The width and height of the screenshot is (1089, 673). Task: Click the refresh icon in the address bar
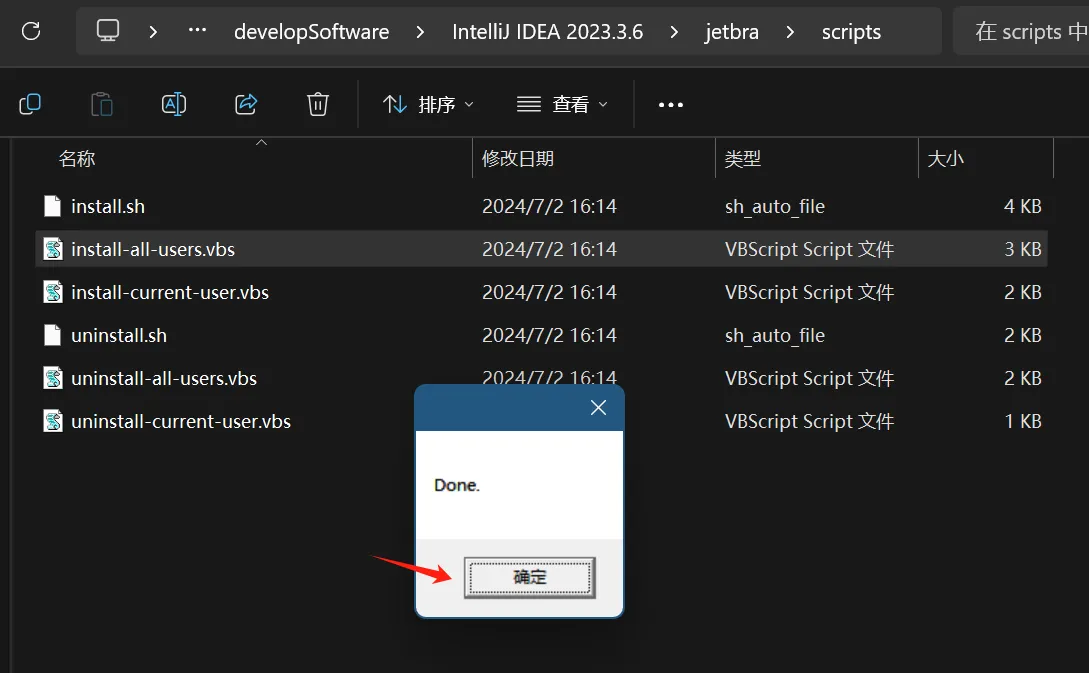click(x=31, y=31)
